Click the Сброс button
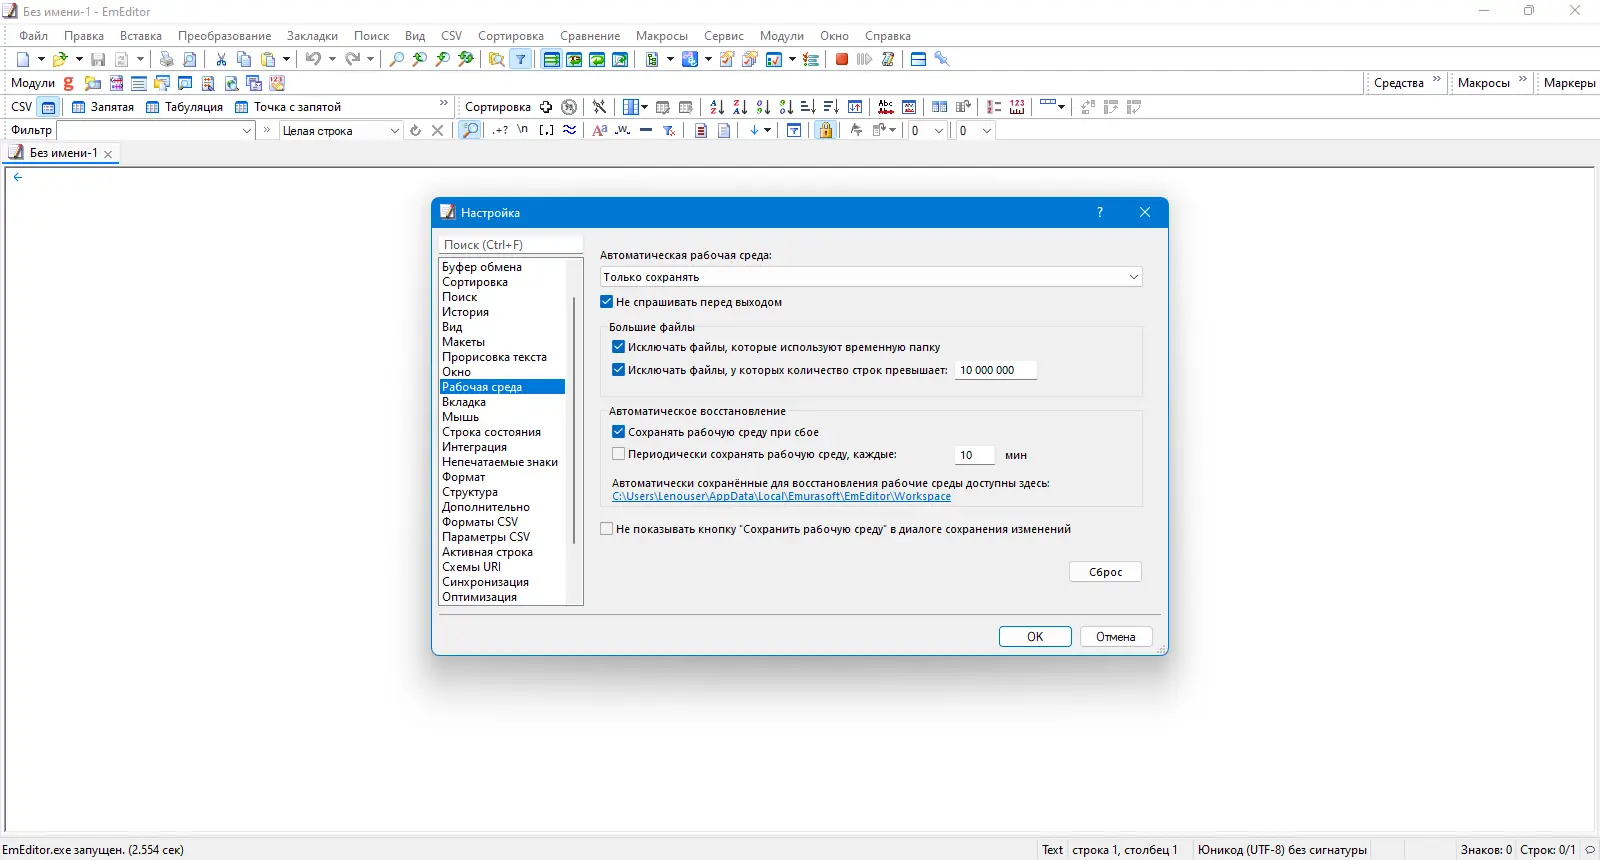The height and width of the screenshot is (860, 1600). pyautogui.click(x=1106, y=572)
